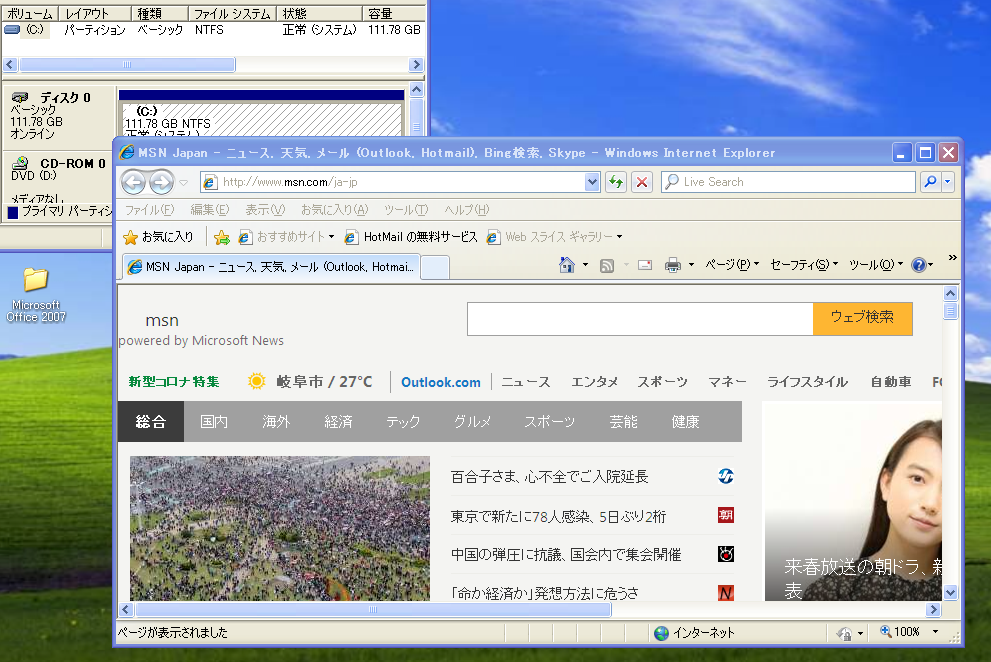Click the Help question mark icon

click(x=919, y=265)
